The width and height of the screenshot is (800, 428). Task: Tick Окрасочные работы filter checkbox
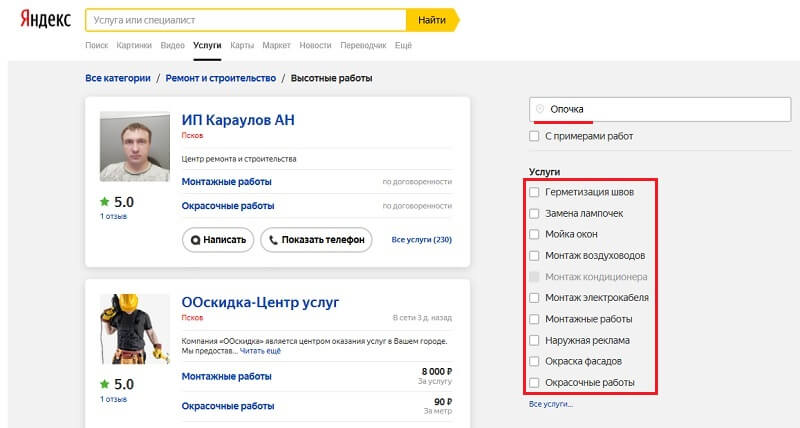(x=534, y=383)
